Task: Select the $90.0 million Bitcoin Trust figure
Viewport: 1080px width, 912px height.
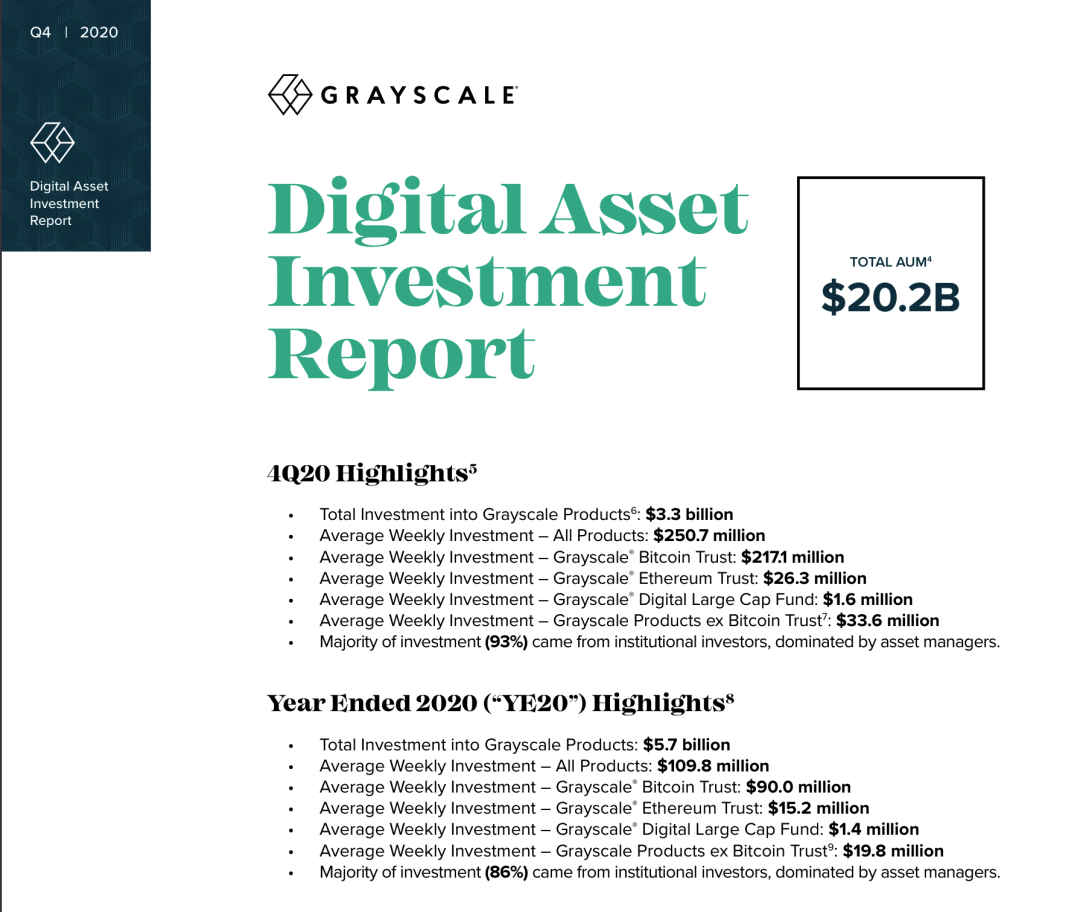Action: [x=798, y=787]
